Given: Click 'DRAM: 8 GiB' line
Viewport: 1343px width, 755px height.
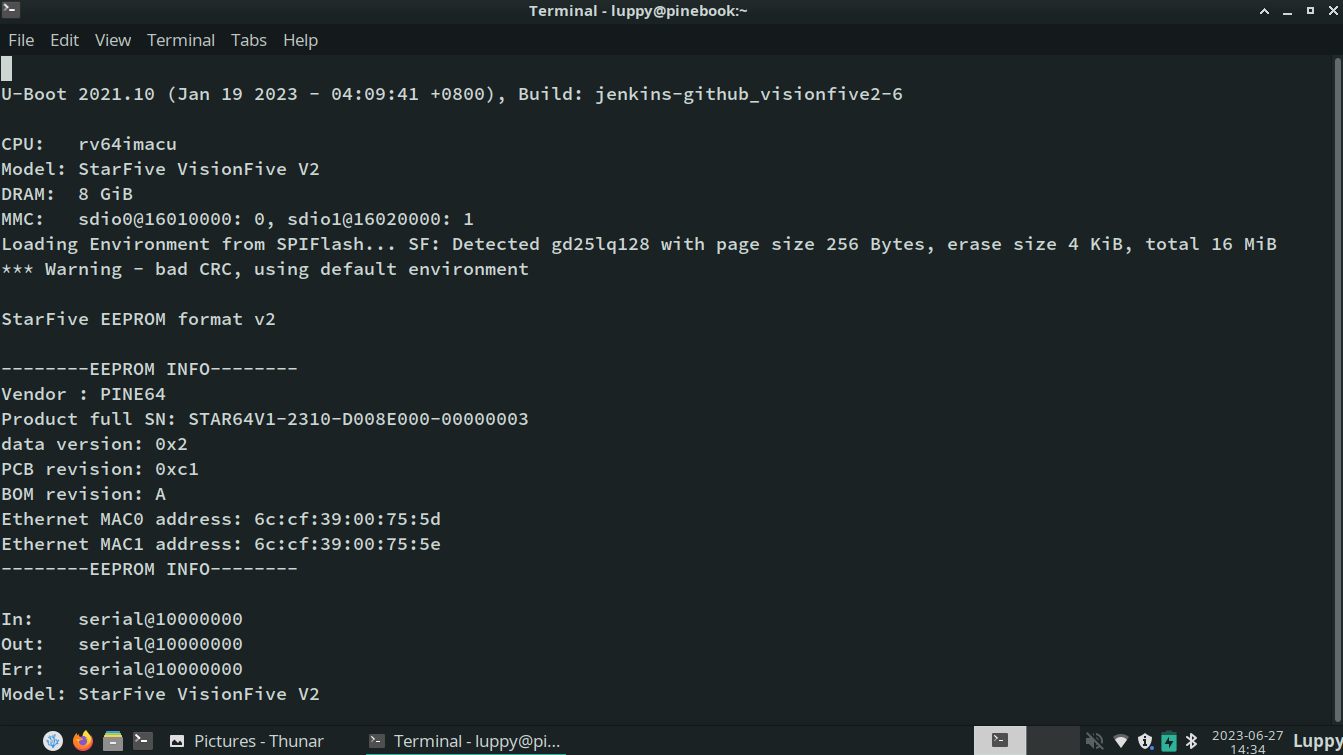Looking at the screenshot, I should point(67,194).
